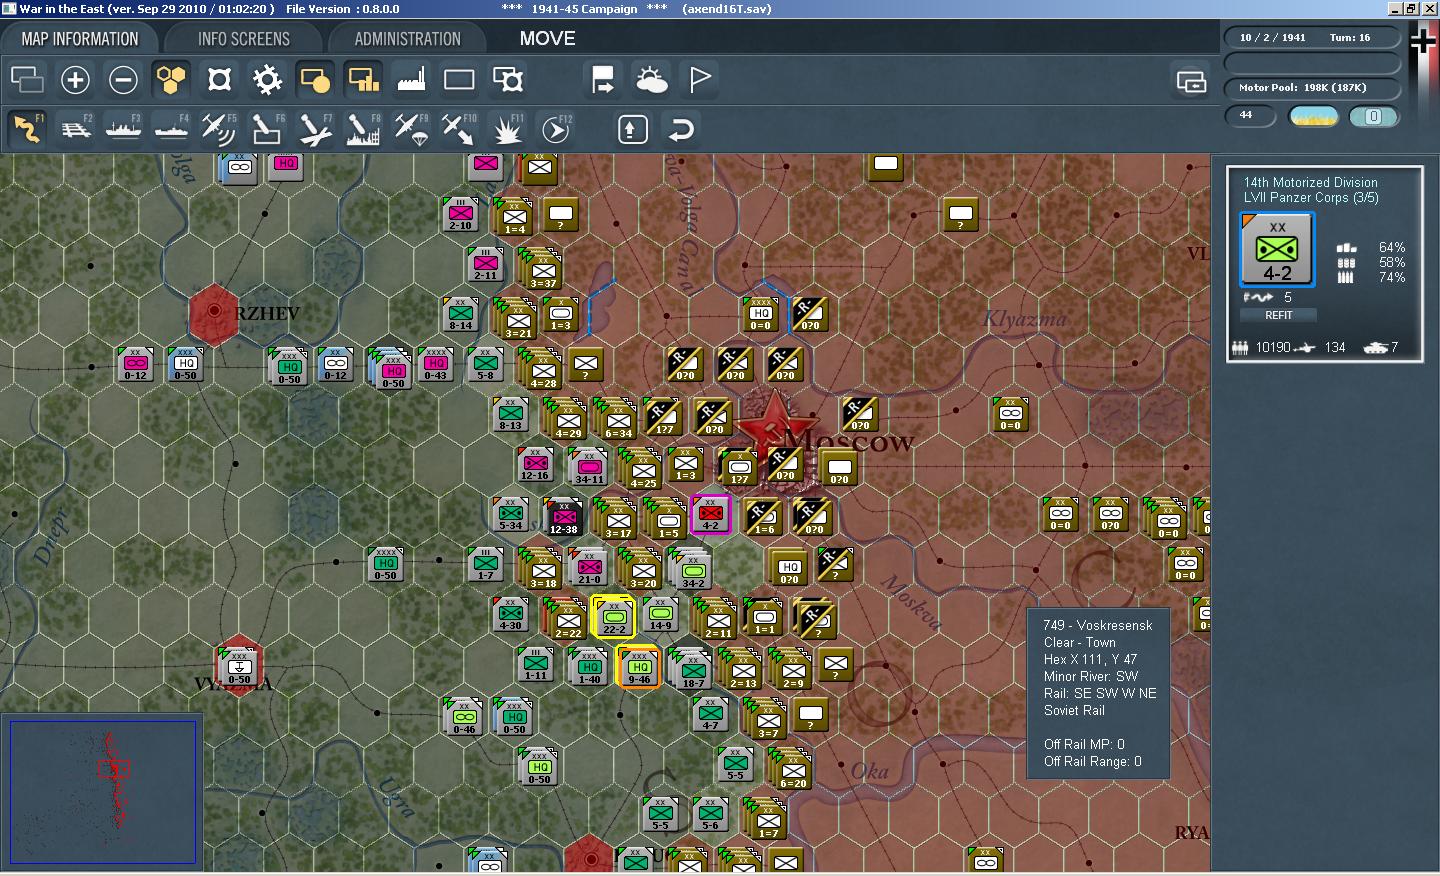Select the pink 34-11 panzer counter
This screenshot has width=1440, height=876.
point(589,467)
